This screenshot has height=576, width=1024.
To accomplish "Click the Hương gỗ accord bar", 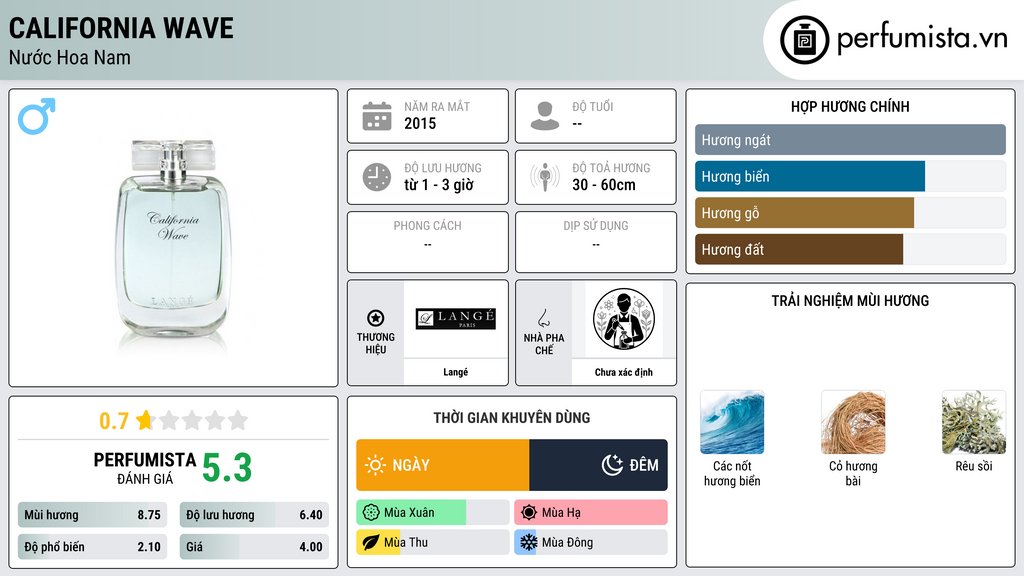I will click(x=850, y=213).
